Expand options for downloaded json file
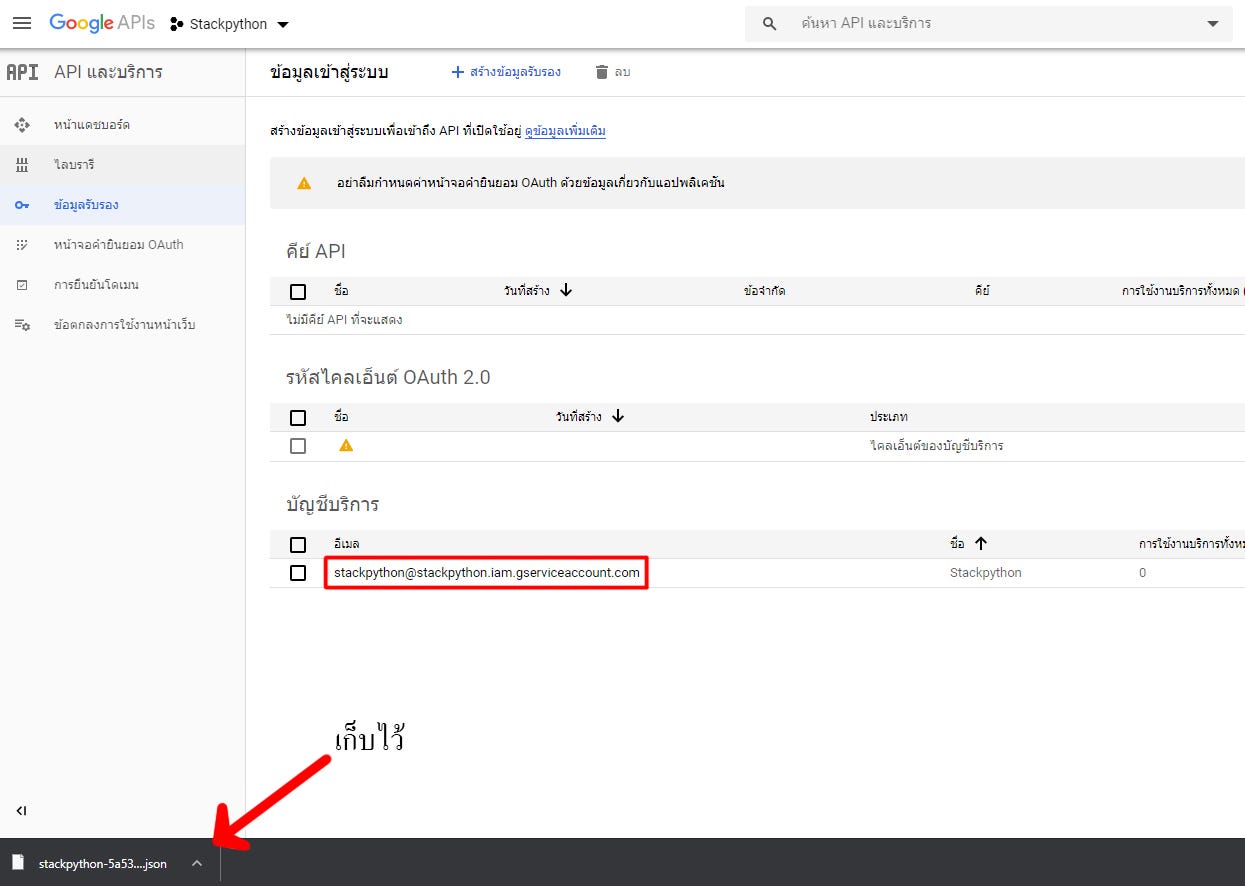 coord(197,863)
